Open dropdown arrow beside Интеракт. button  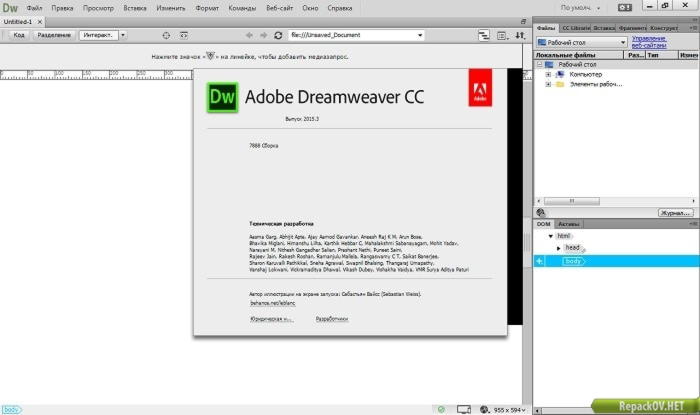click(123, 35)
